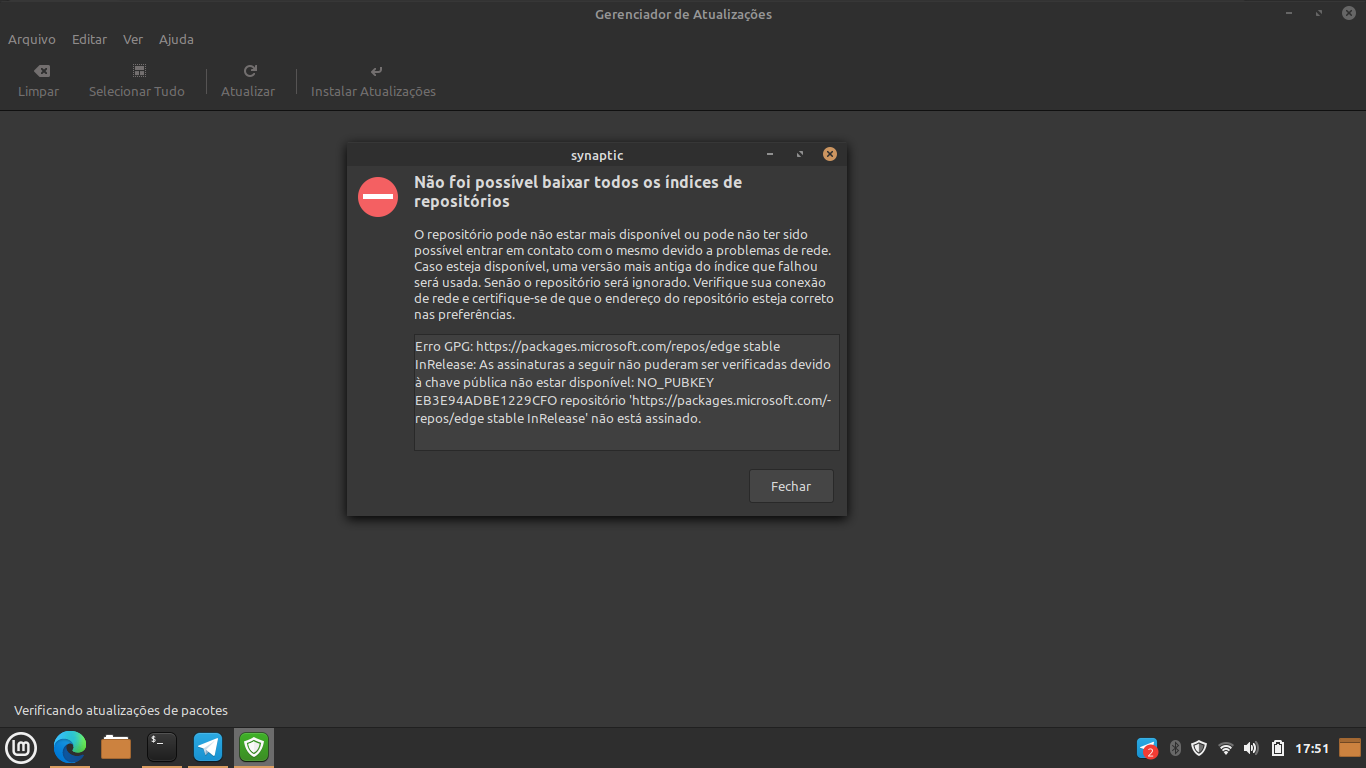1366x768 pixels.
Task: Open the file manager folder icon
Action: [x=116, y=747]
